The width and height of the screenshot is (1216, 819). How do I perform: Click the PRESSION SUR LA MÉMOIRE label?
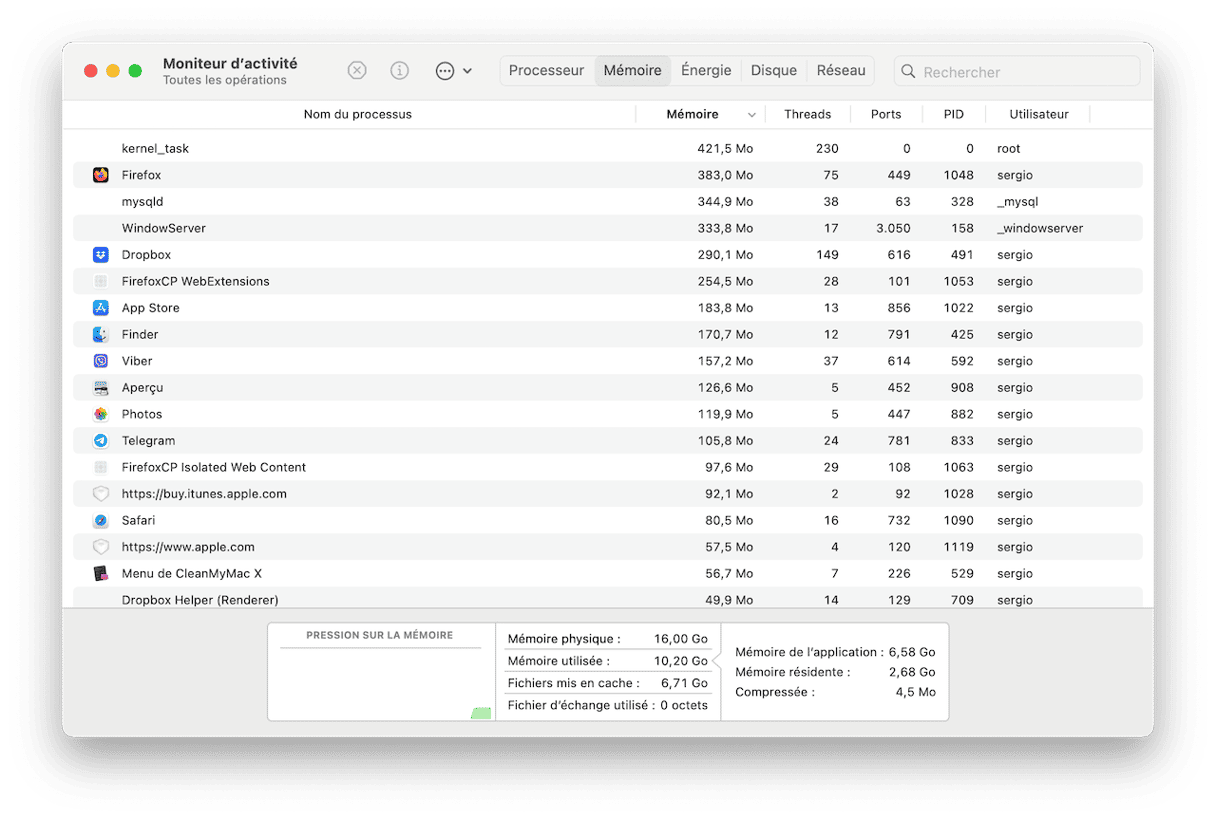(380, 635)
